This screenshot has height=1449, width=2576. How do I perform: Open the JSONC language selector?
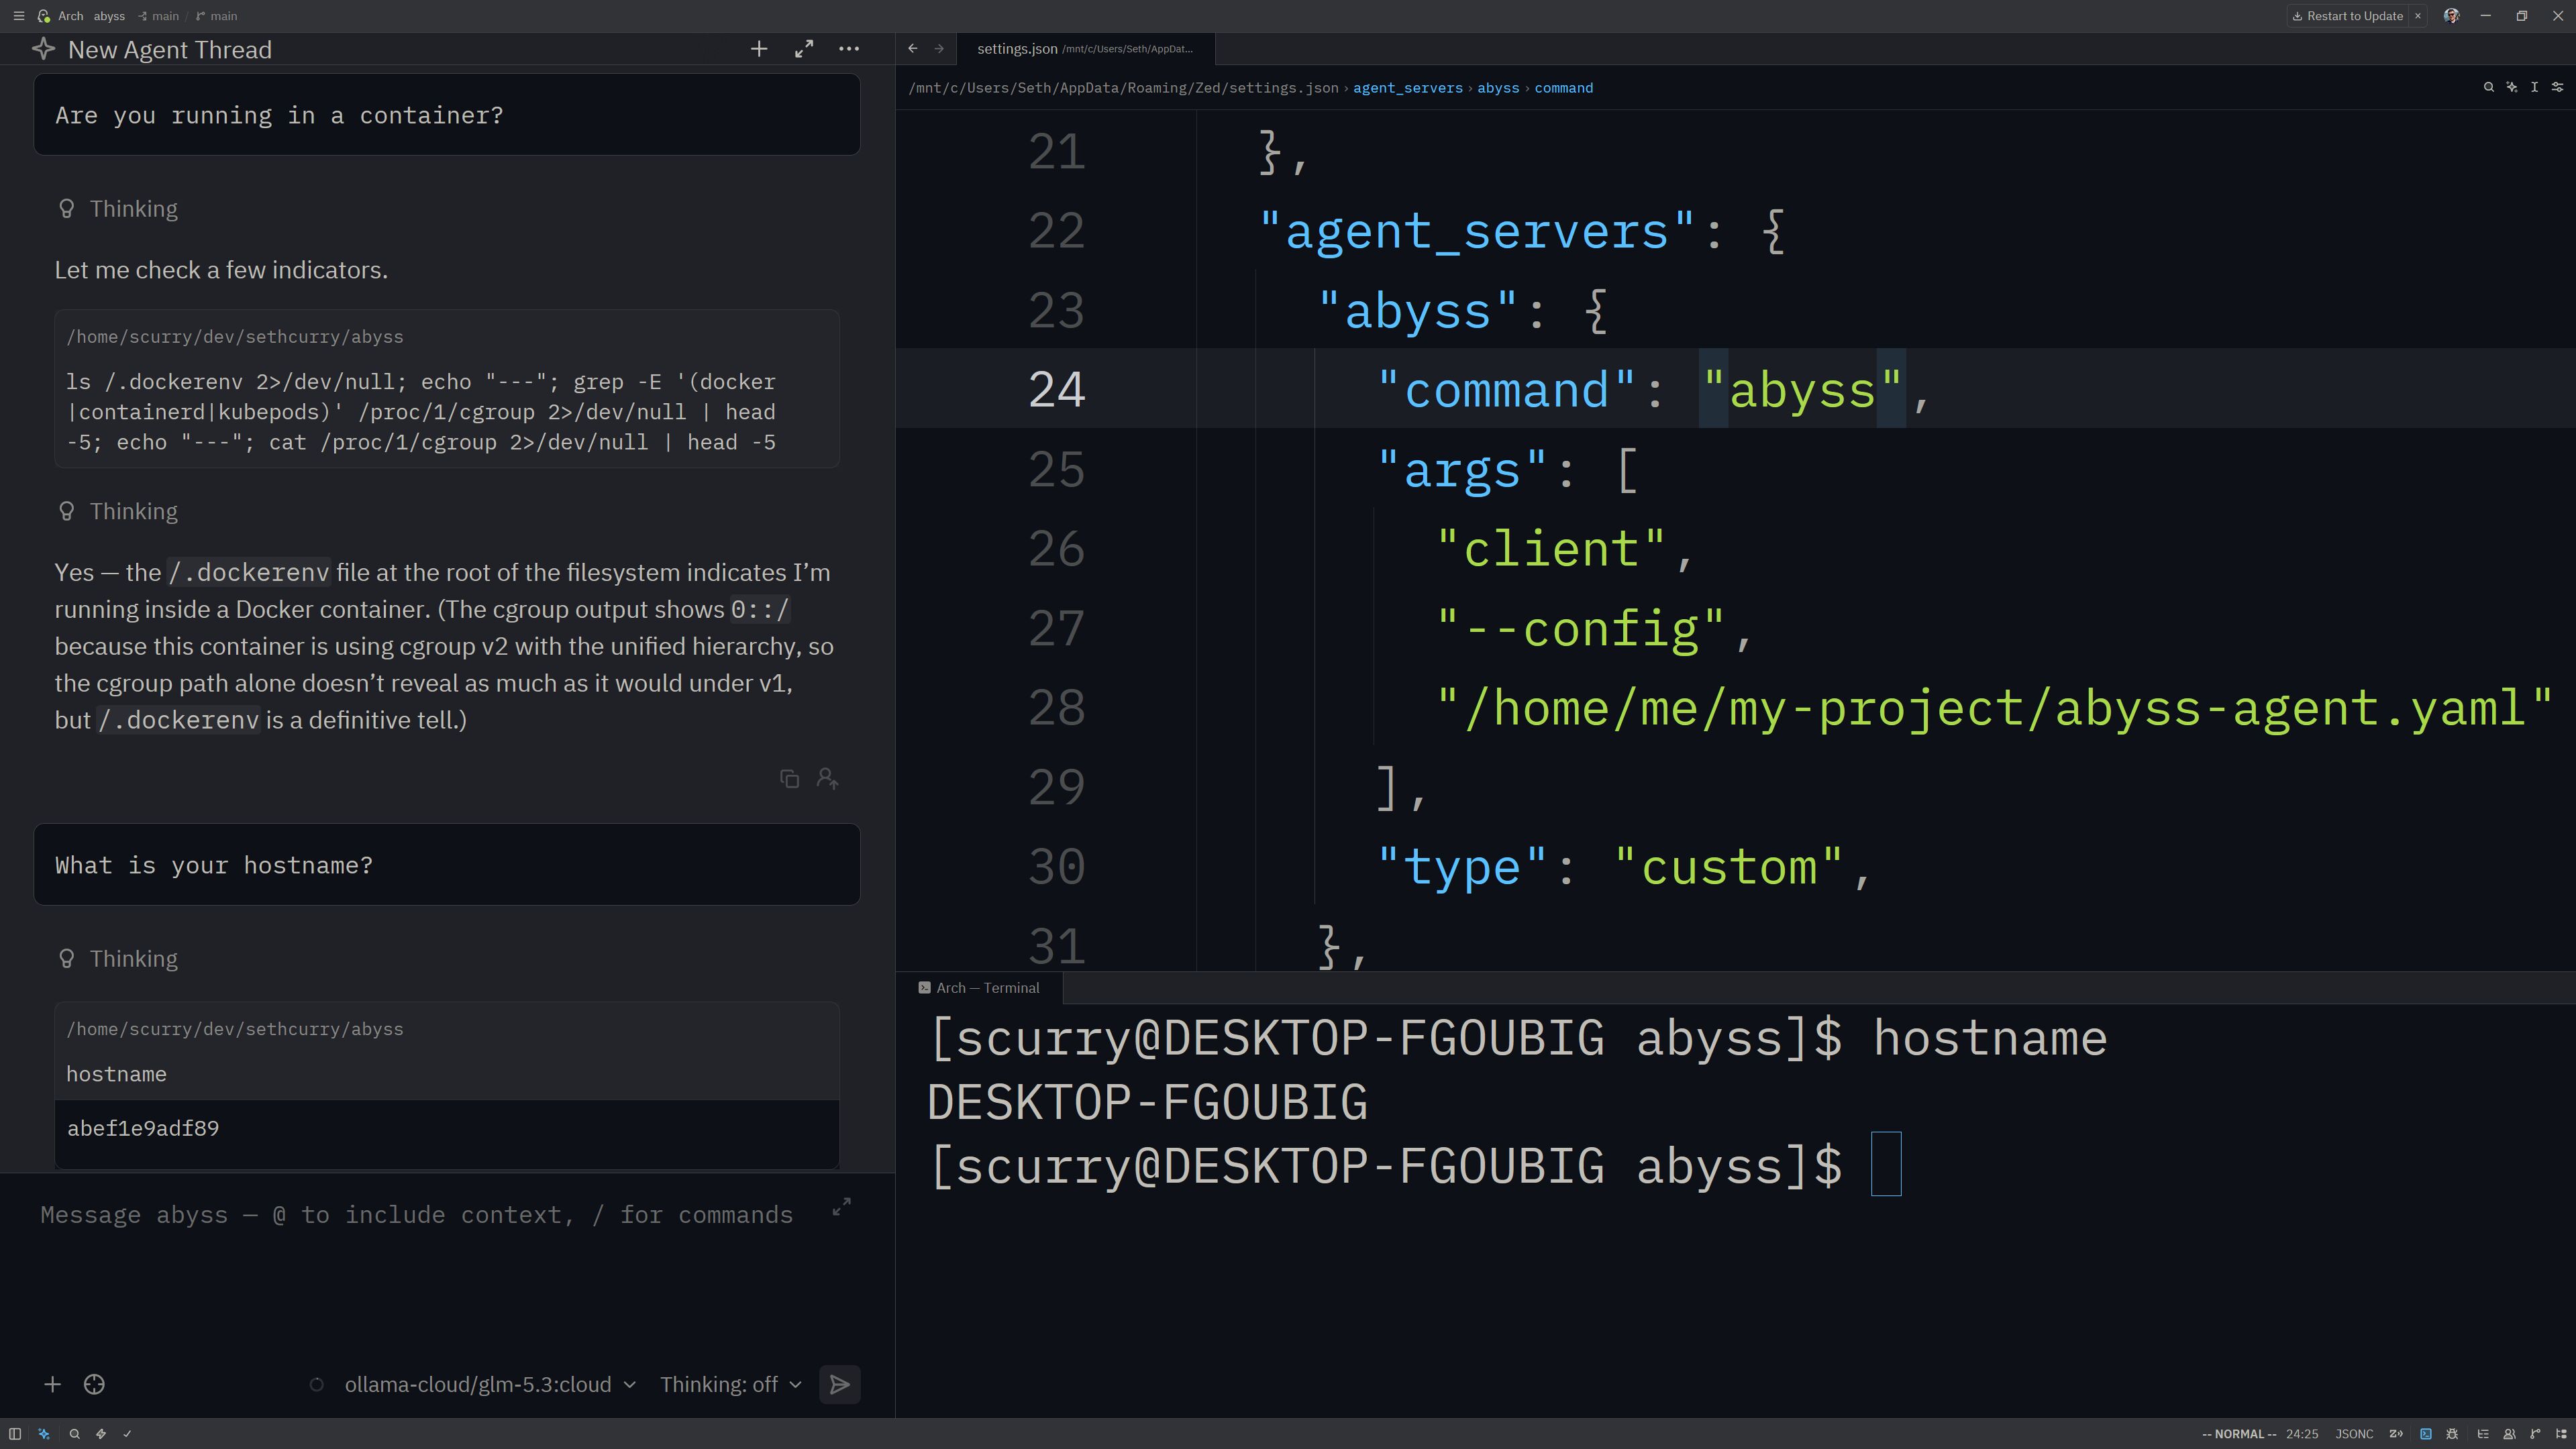click(x=2354, y=1433)
